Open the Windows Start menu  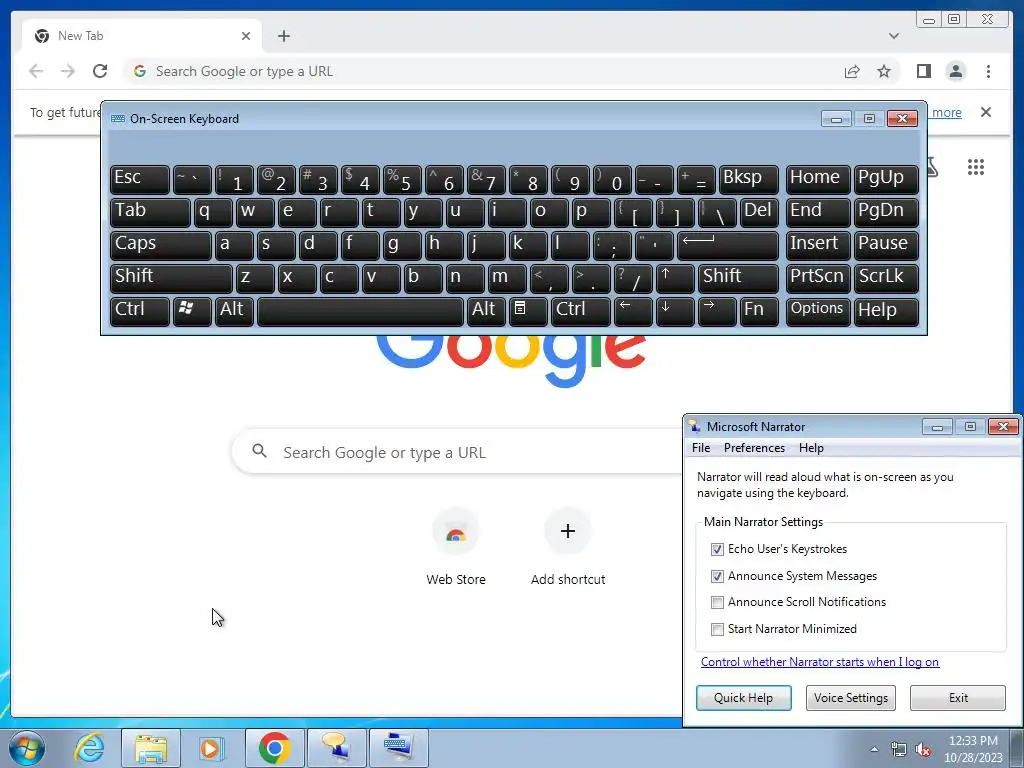27,748
